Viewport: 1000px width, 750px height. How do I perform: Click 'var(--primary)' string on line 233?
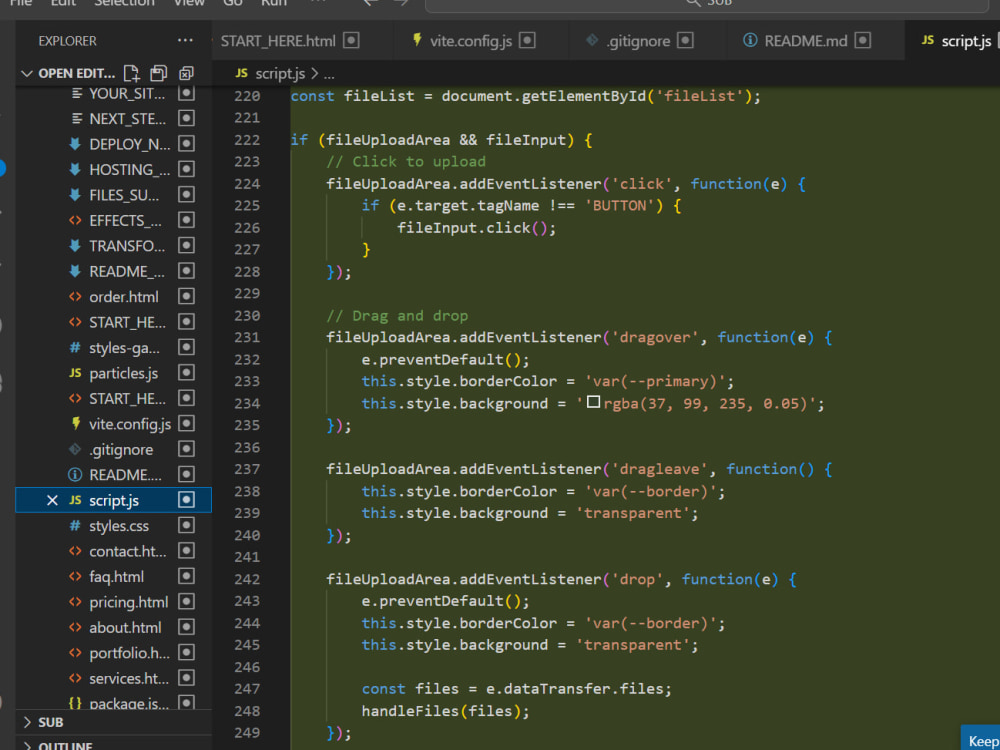tap(655, 381)
